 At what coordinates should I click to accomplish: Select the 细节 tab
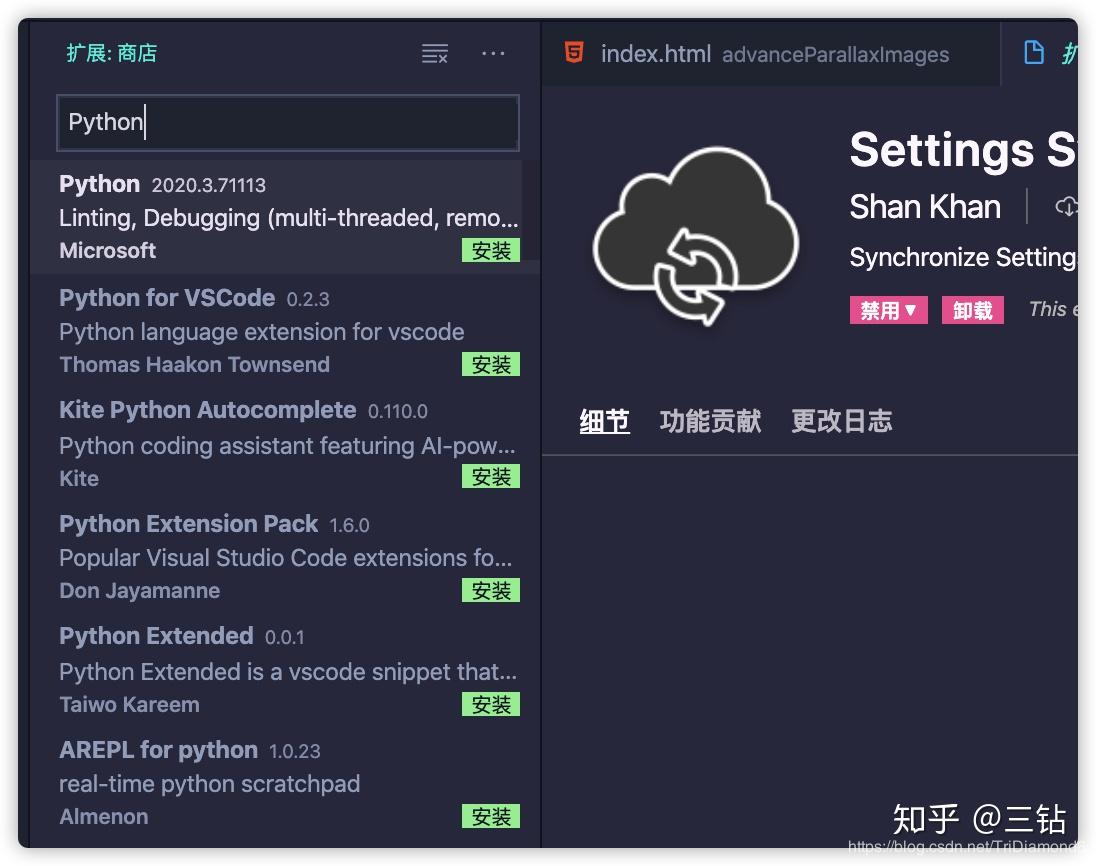point(604,421)
